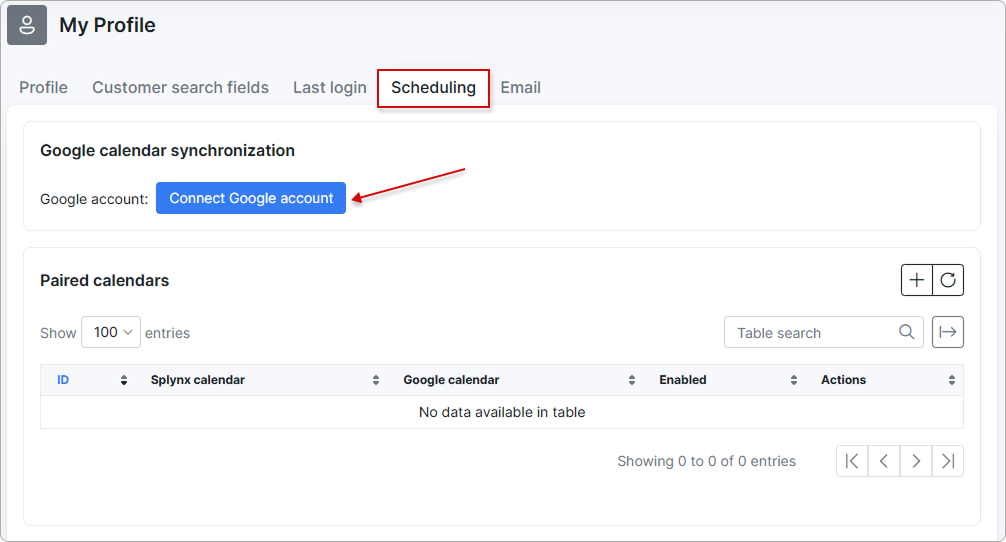Click the Table search magnifier icon
This screenshot has width=1006, height=542.
(x=907, y=332)
